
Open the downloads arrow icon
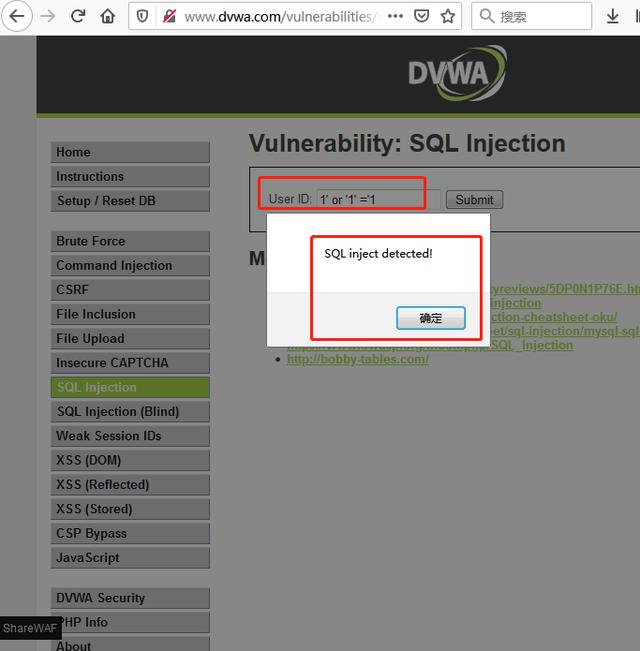pos(613,16)
